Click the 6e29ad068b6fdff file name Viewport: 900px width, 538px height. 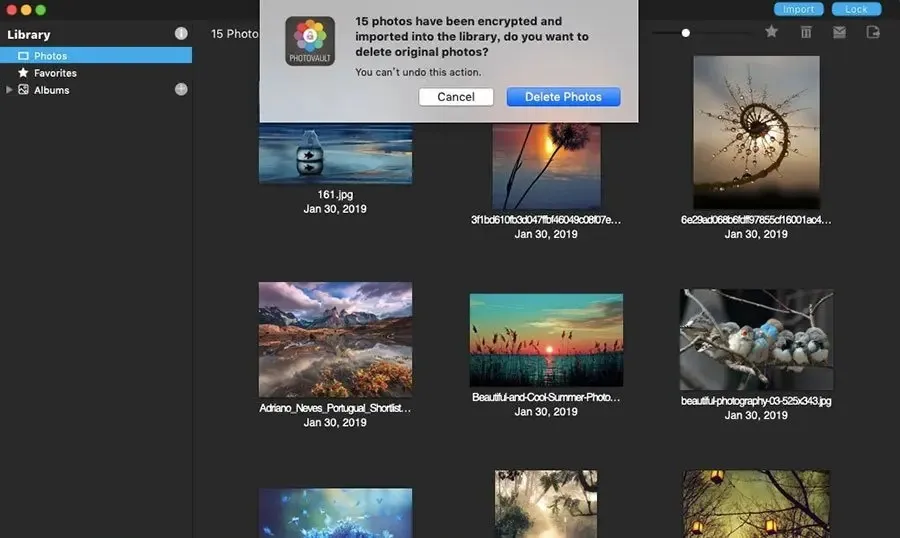(x=756, y=220)
